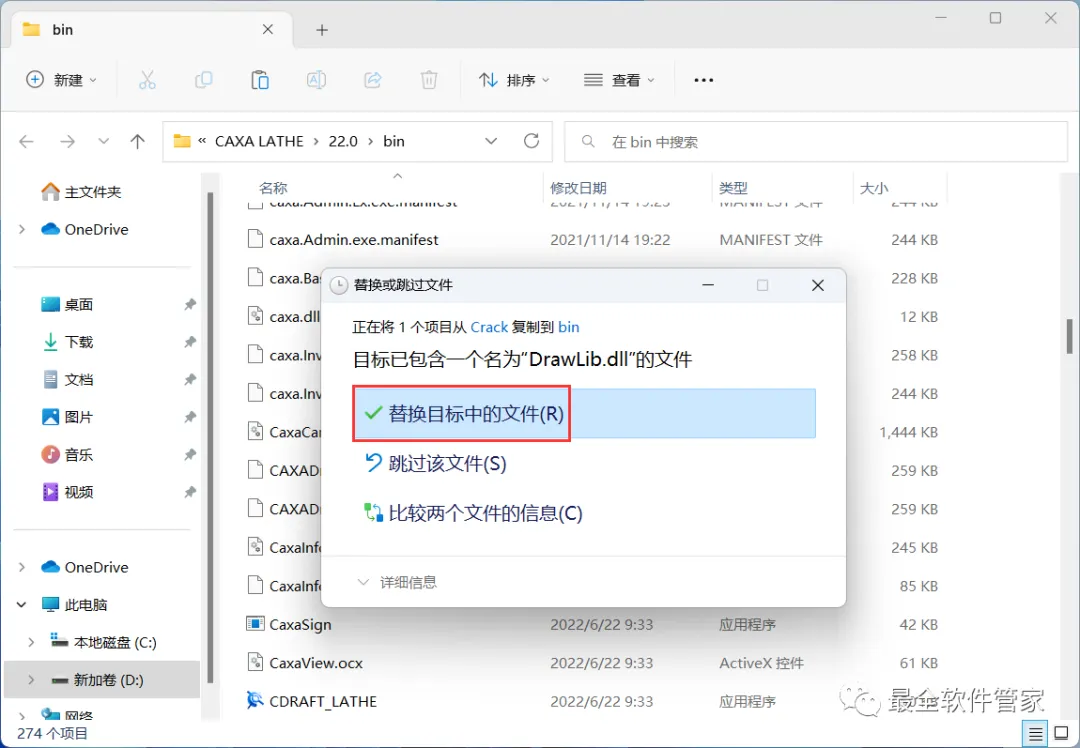This screenshot has height=748, width=1080.
Task: Choose 跳过该文件(S) in the dialog
Action: click(436, 464)
